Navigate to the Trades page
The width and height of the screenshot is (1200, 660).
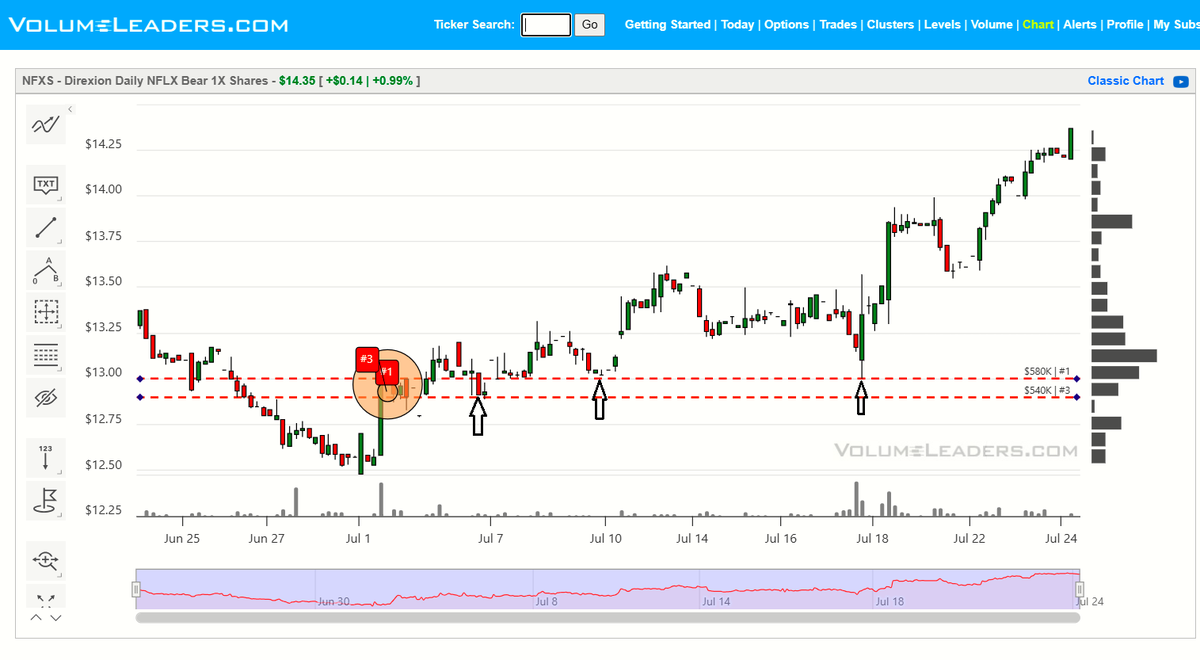pyautogui.click(x=838, y=24)
